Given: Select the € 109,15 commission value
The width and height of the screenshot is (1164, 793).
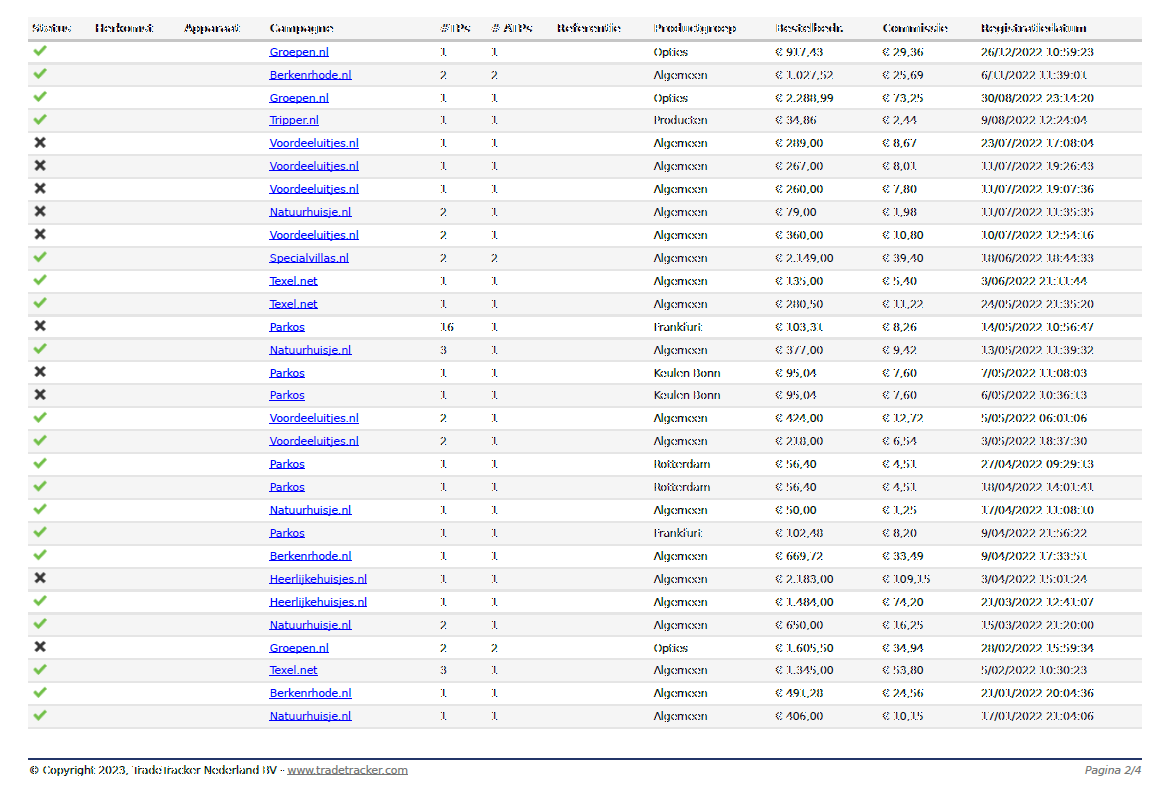Looking at the screenshot, I should [x=906, y=579].
